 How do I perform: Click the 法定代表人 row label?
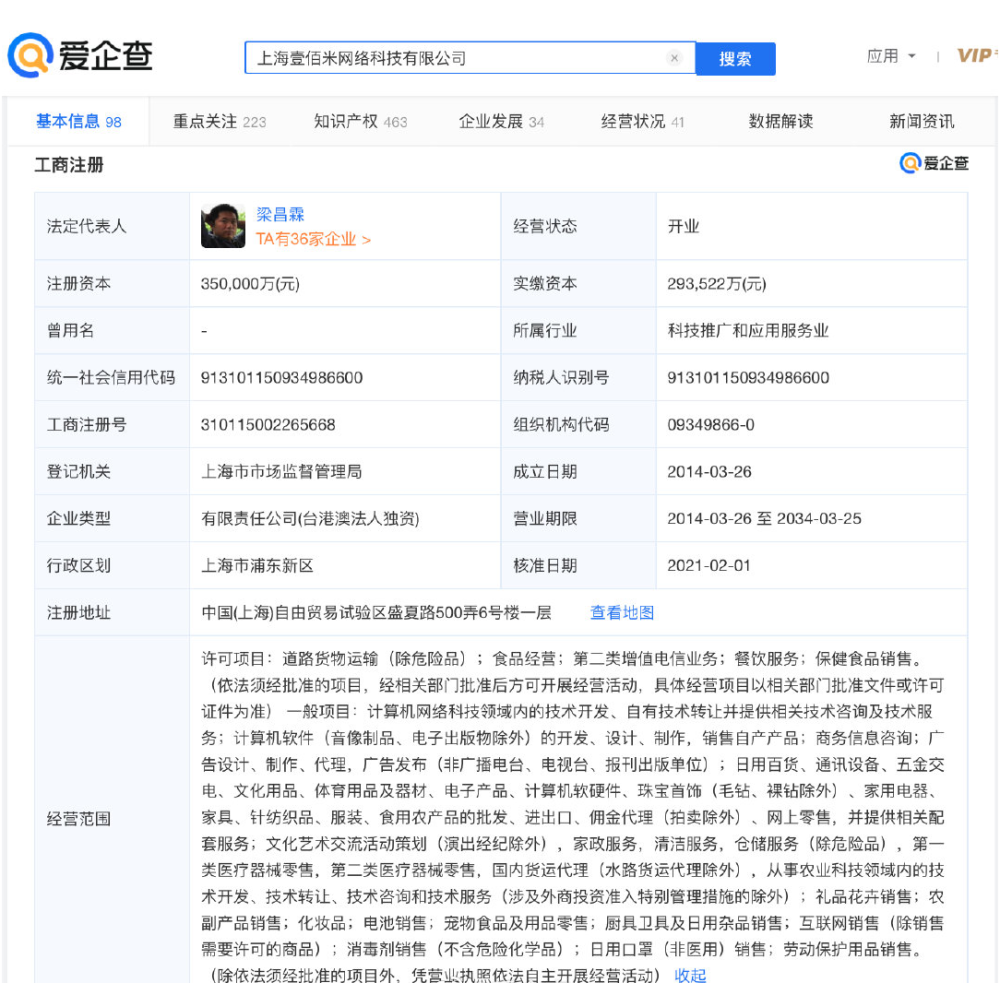point(86,226)
